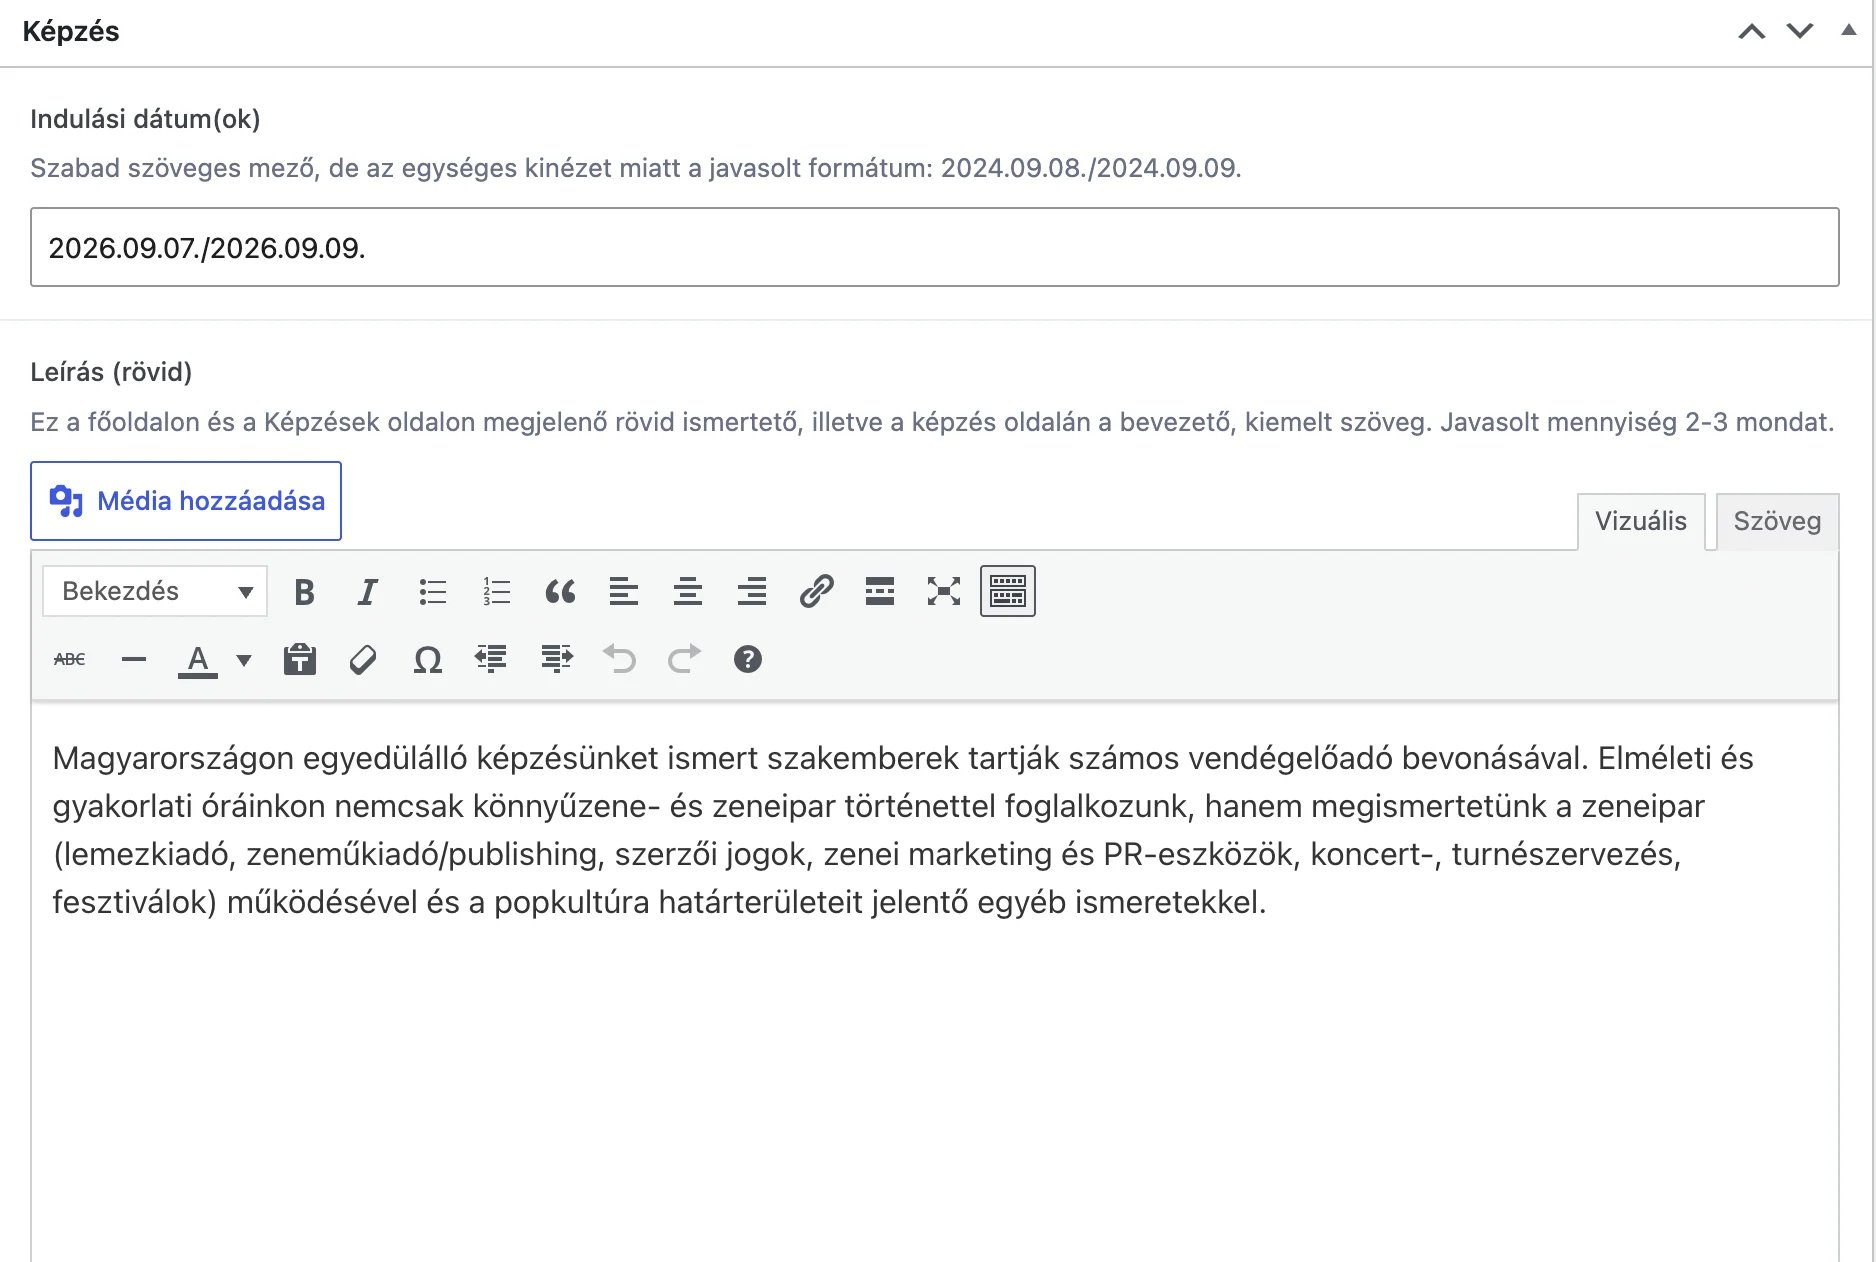Open the special character omega picker
Image resolution: width=1876 pixels, height=1262 pixels.
tap(428, 659)
